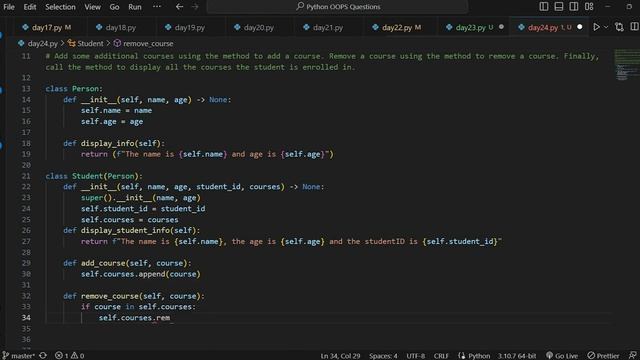Open the errors and warnings count

pyautogui.click(x=69, y=356)
